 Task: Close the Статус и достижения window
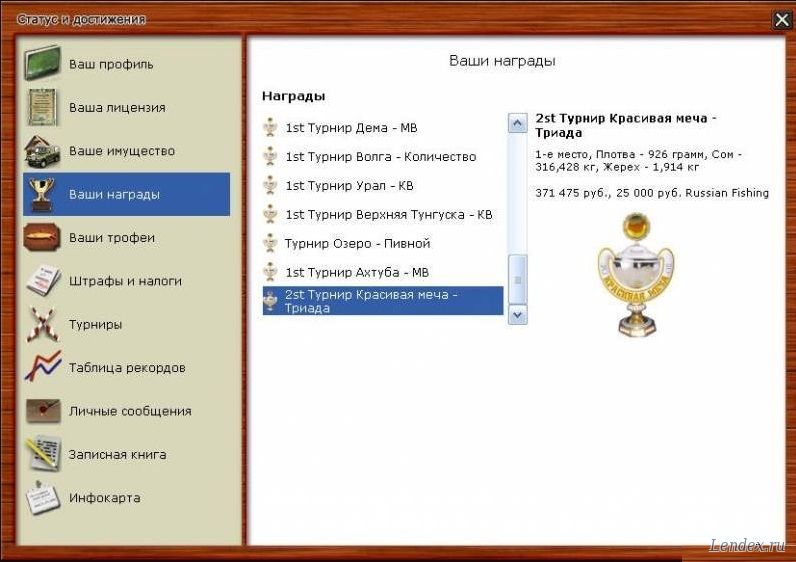782,19
